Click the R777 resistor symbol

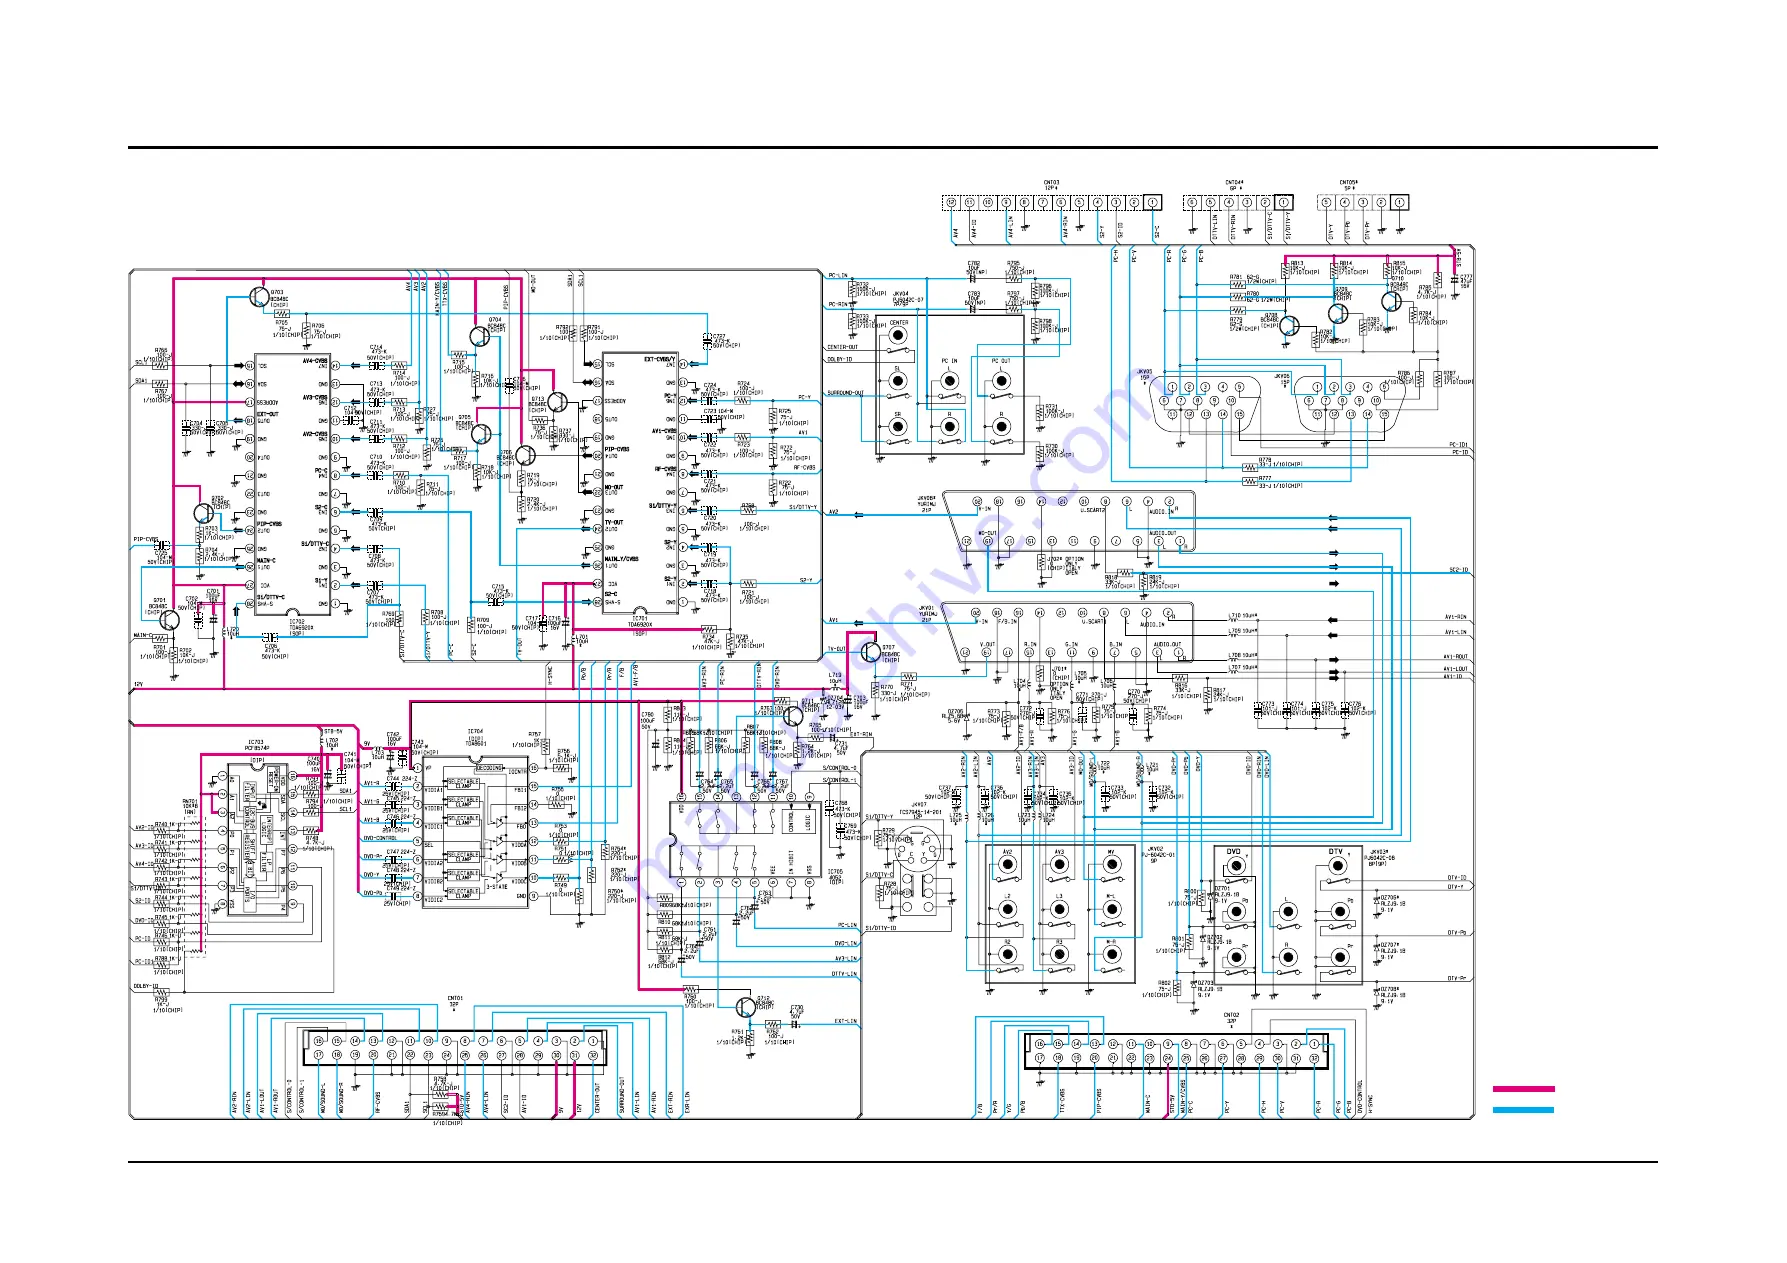point(1250,481)
